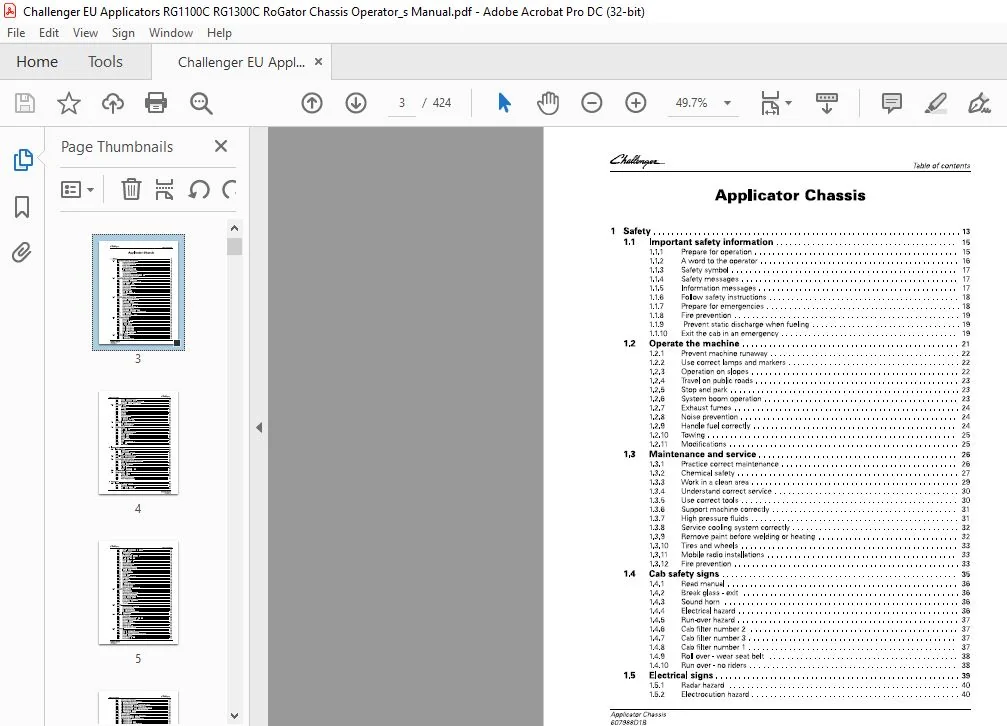Go to previous page arrow
The image size is (1007, 726).
[312, 103]
